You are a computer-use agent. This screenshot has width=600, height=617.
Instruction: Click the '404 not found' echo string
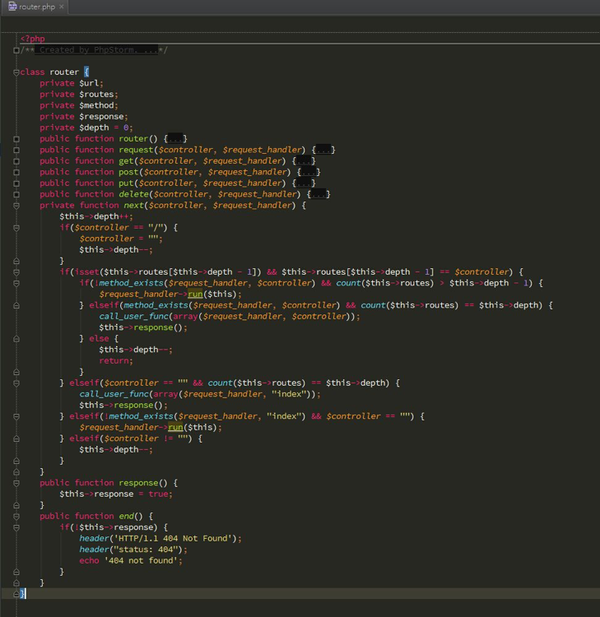[x=143, y=560]
